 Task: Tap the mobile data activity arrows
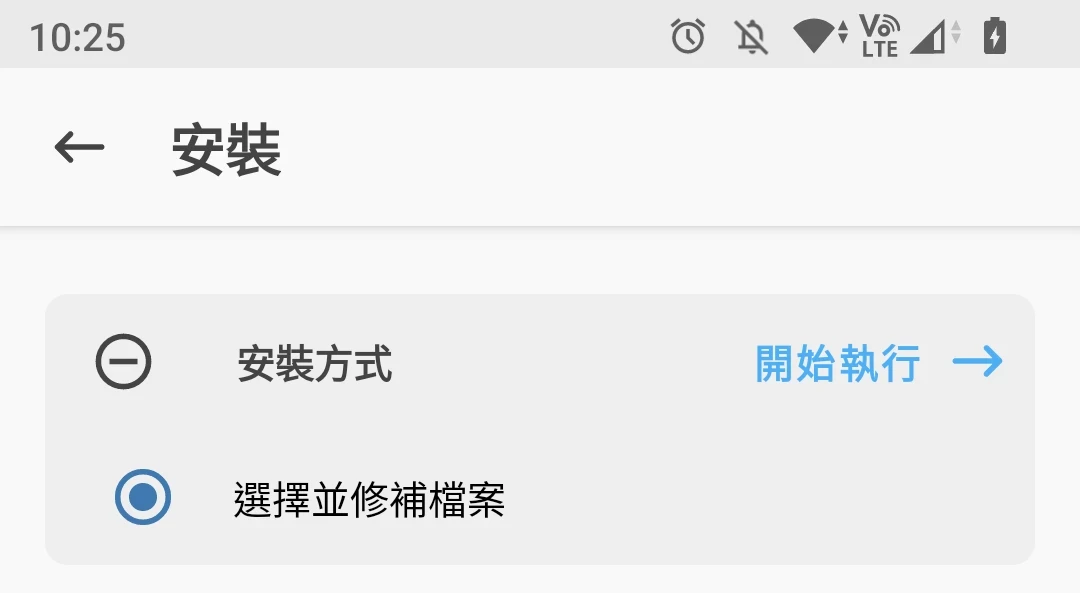click(955, 32)
